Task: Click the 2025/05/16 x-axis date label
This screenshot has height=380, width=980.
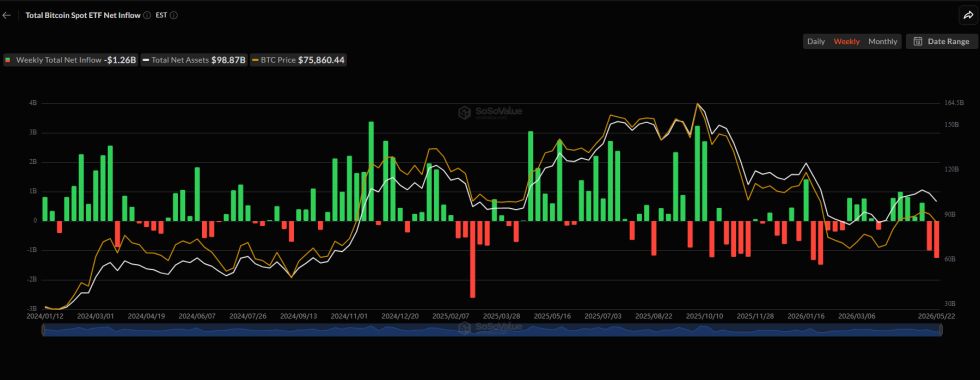Action: (x=551, y=316)
